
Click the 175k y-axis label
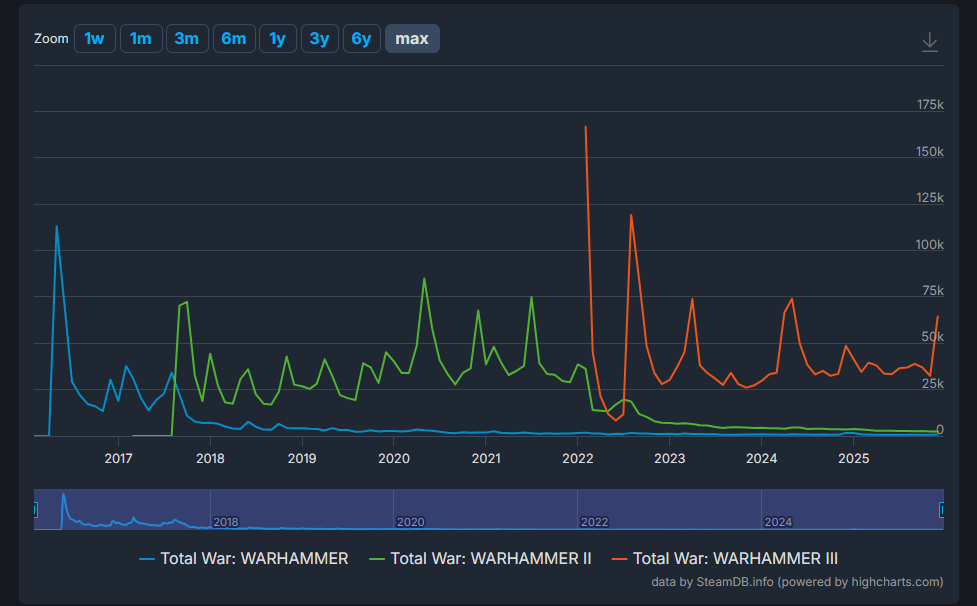click(x=930, y=105)
